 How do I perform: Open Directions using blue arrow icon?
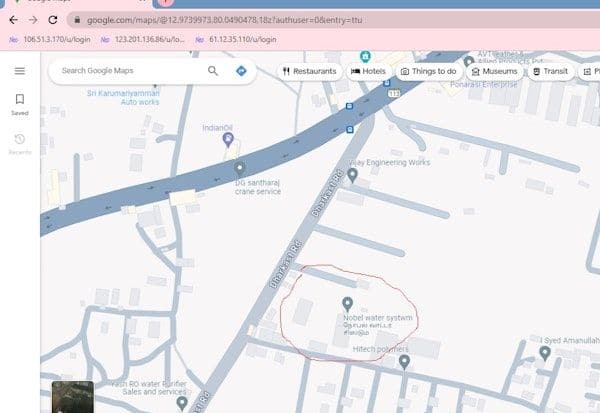[241, 71]
